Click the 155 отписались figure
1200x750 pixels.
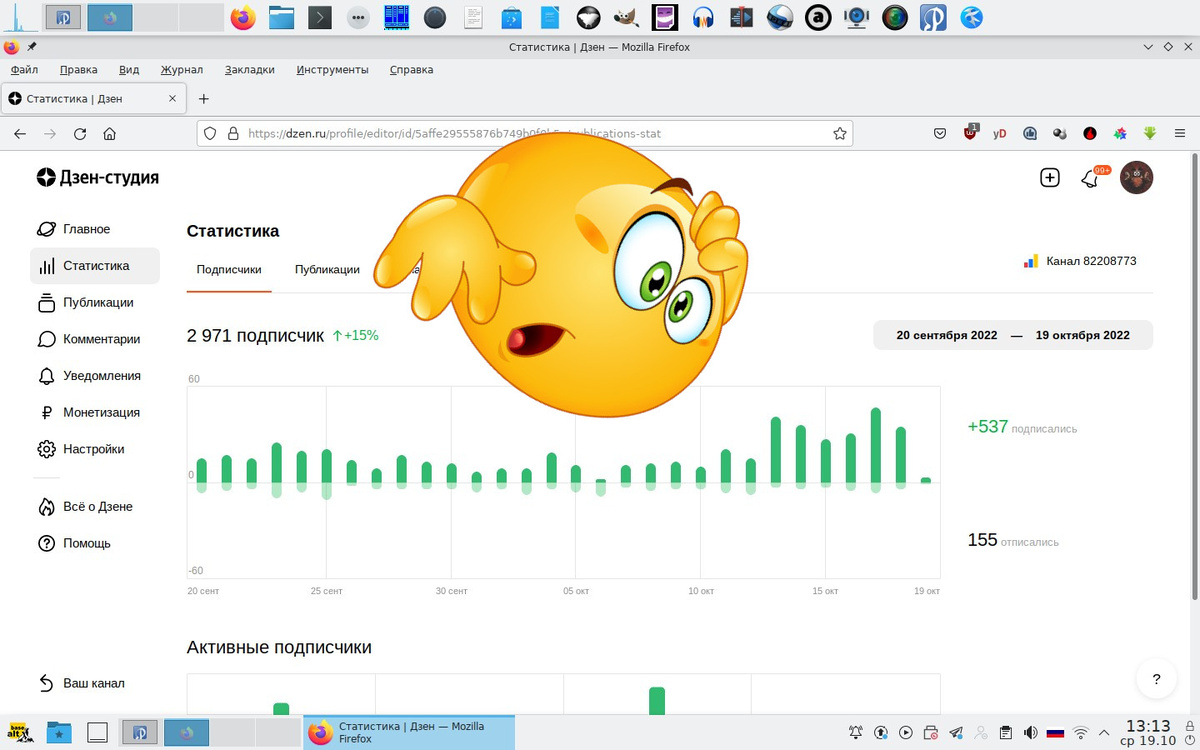click(x=1013, y=540)
